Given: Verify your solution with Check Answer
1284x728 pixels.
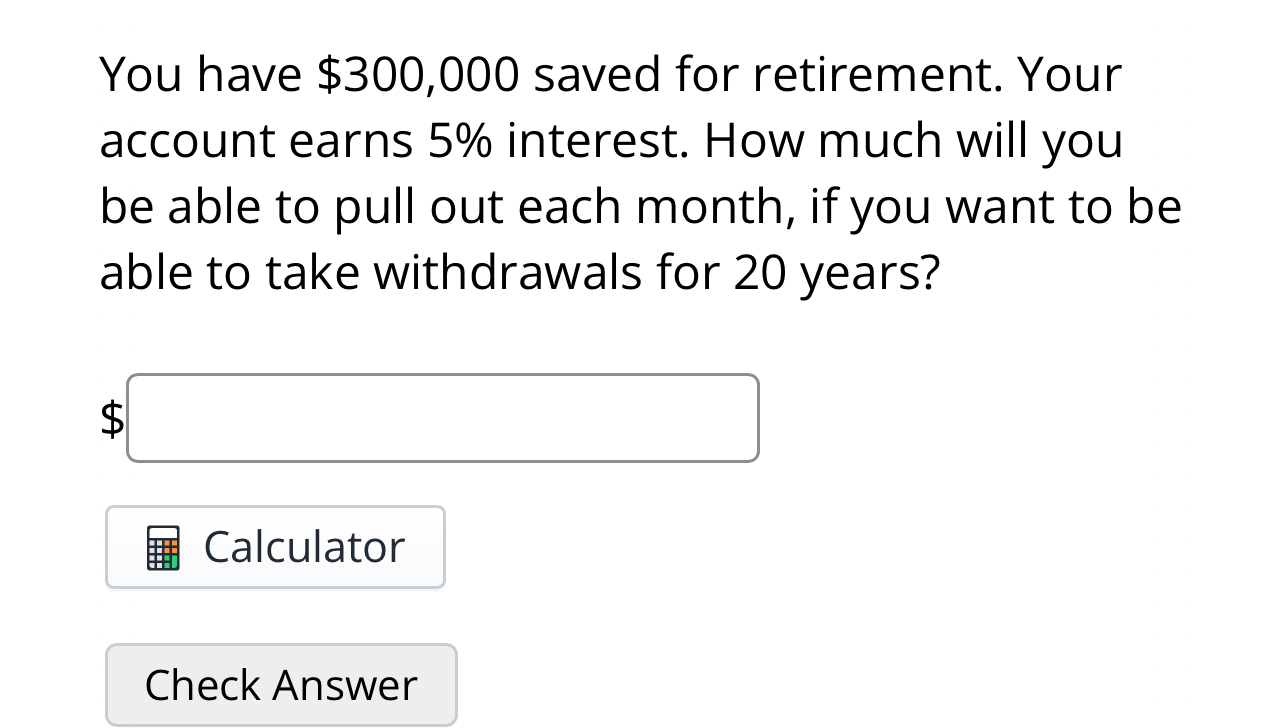Looking at the screenshot, I should [281, 685].
